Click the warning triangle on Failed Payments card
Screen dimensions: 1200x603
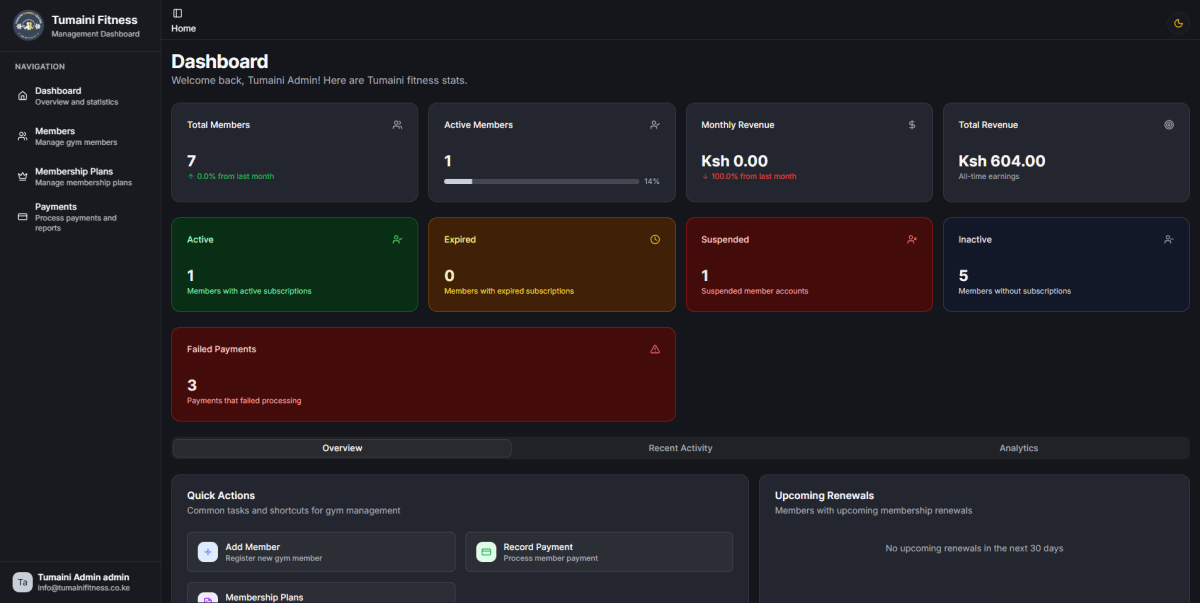click(655, 349)
